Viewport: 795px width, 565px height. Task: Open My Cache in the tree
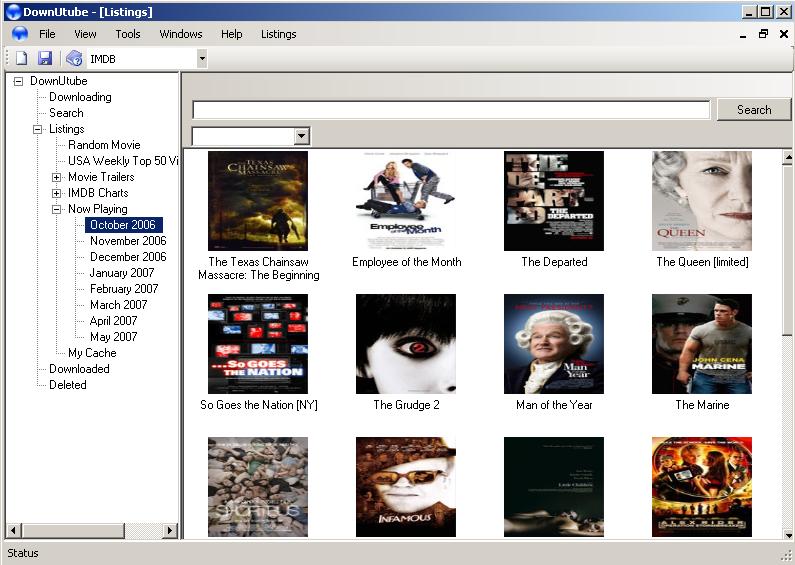[x=92, y=353]
